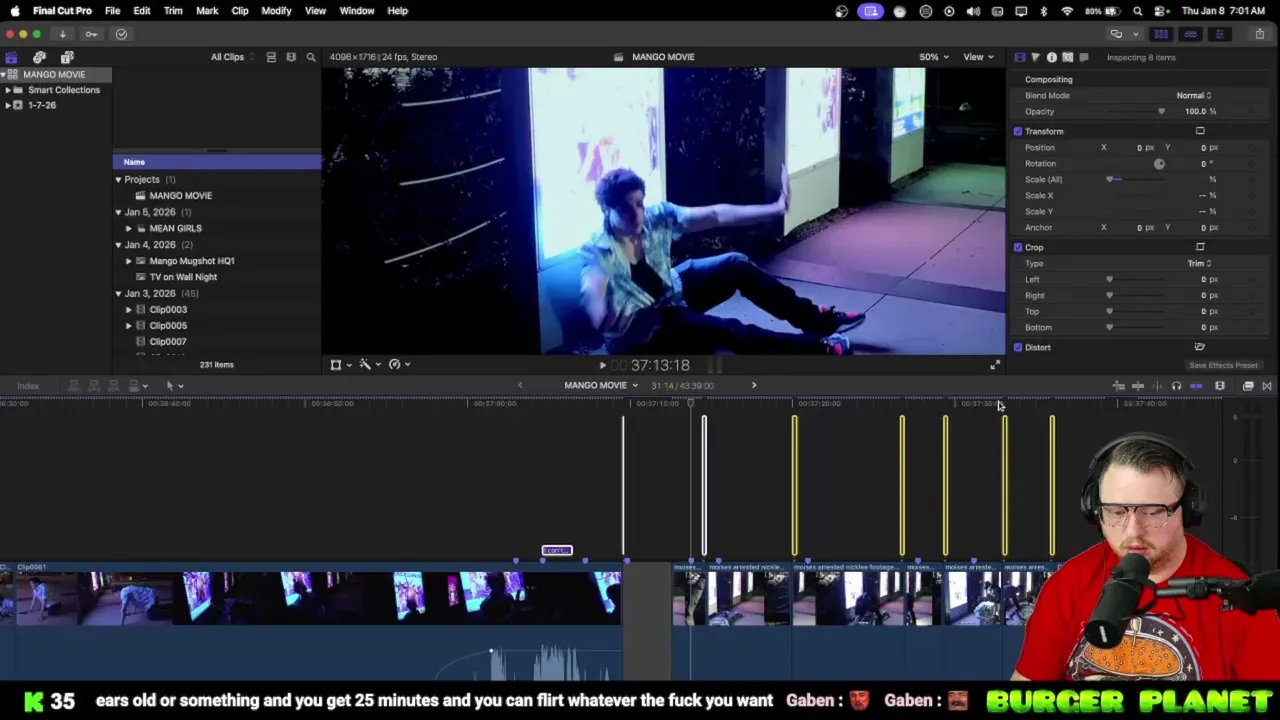Open the Color inspector triangle icon
Screen dimensions: 1280x720
pyautogui.click(x=1035, y=57)
